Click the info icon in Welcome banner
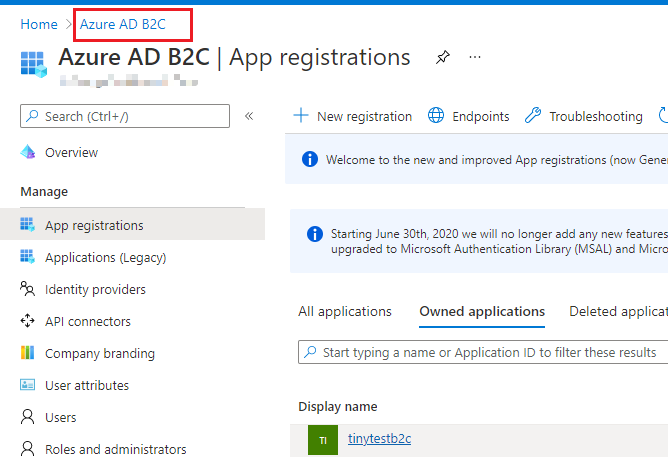The image size is (668, 458). click(x=310, y=159)
